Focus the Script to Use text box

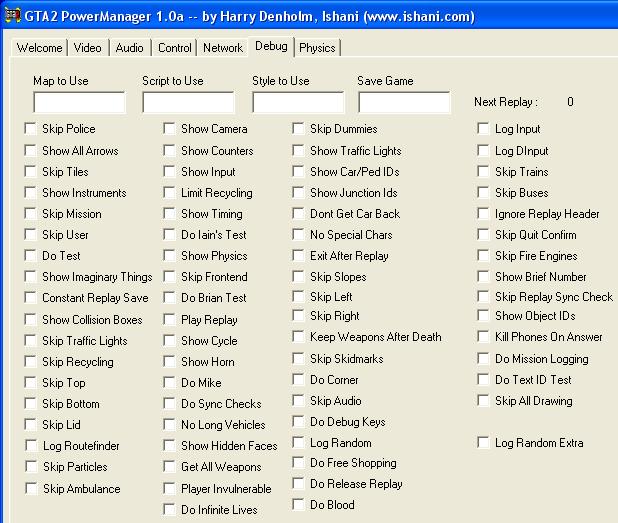click(188, 103)
